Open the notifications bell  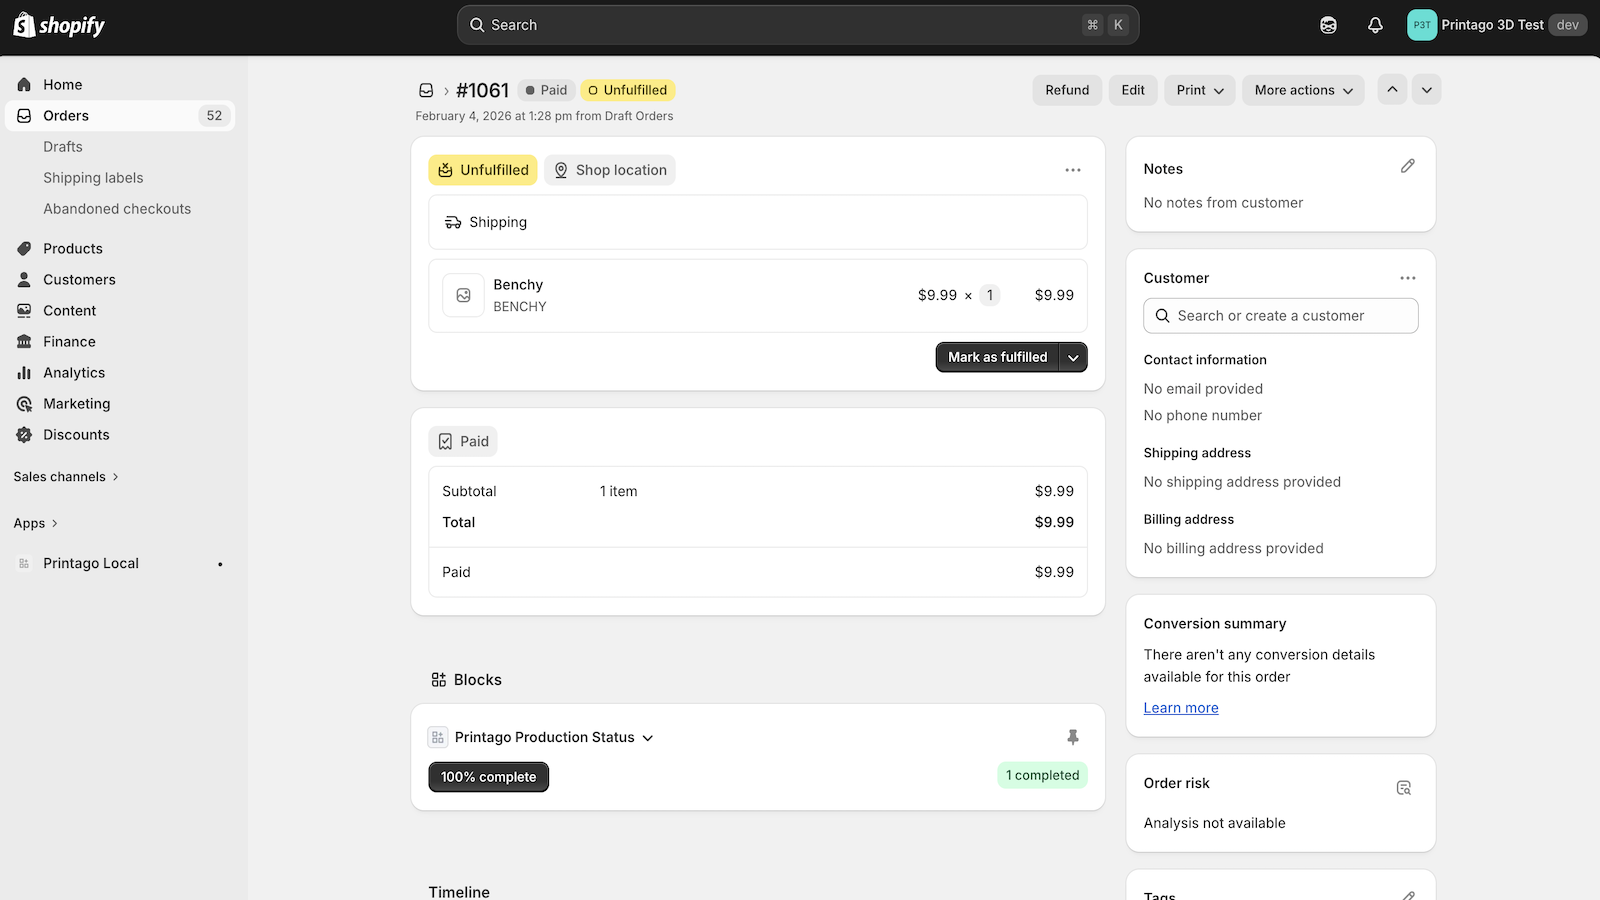point(1375,24)
